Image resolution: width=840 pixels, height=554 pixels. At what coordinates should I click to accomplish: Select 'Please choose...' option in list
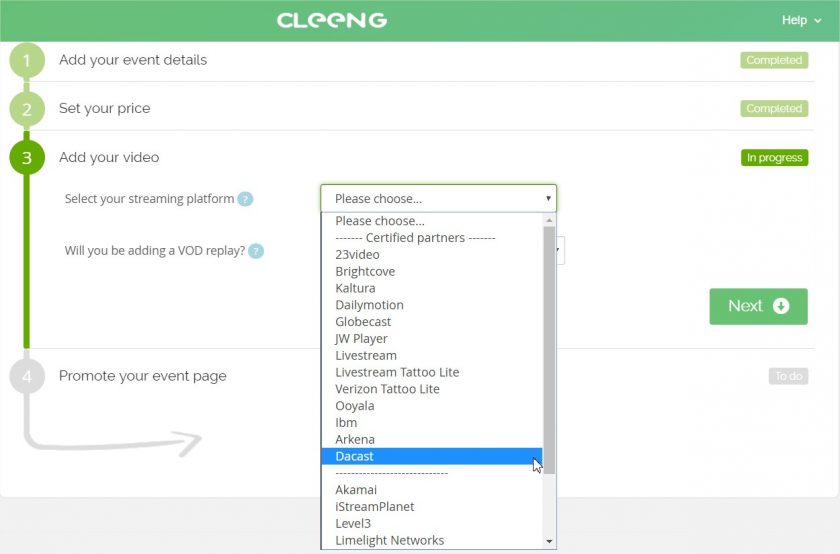(432, 221)
